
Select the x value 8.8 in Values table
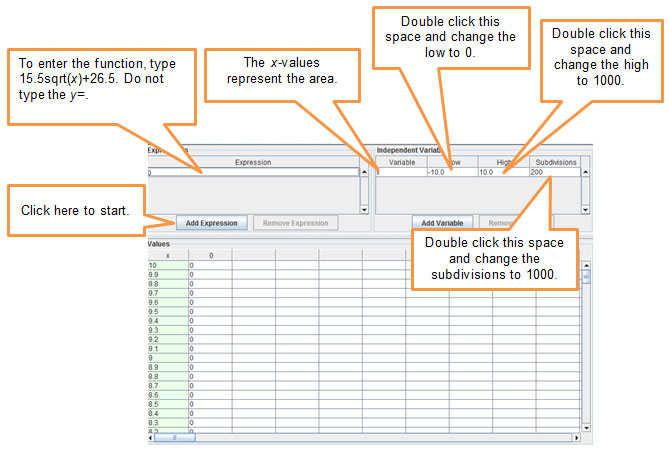click(168, 377)
